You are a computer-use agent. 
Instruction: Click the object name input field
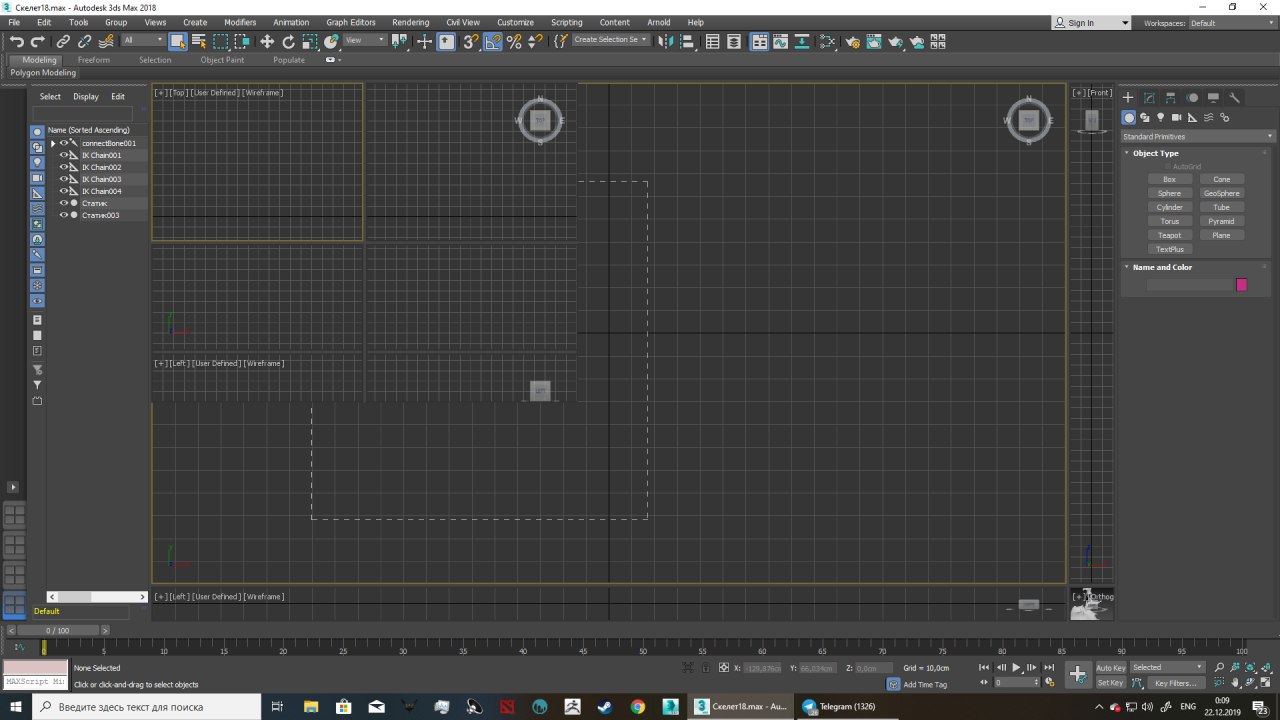click(1190, 285)
